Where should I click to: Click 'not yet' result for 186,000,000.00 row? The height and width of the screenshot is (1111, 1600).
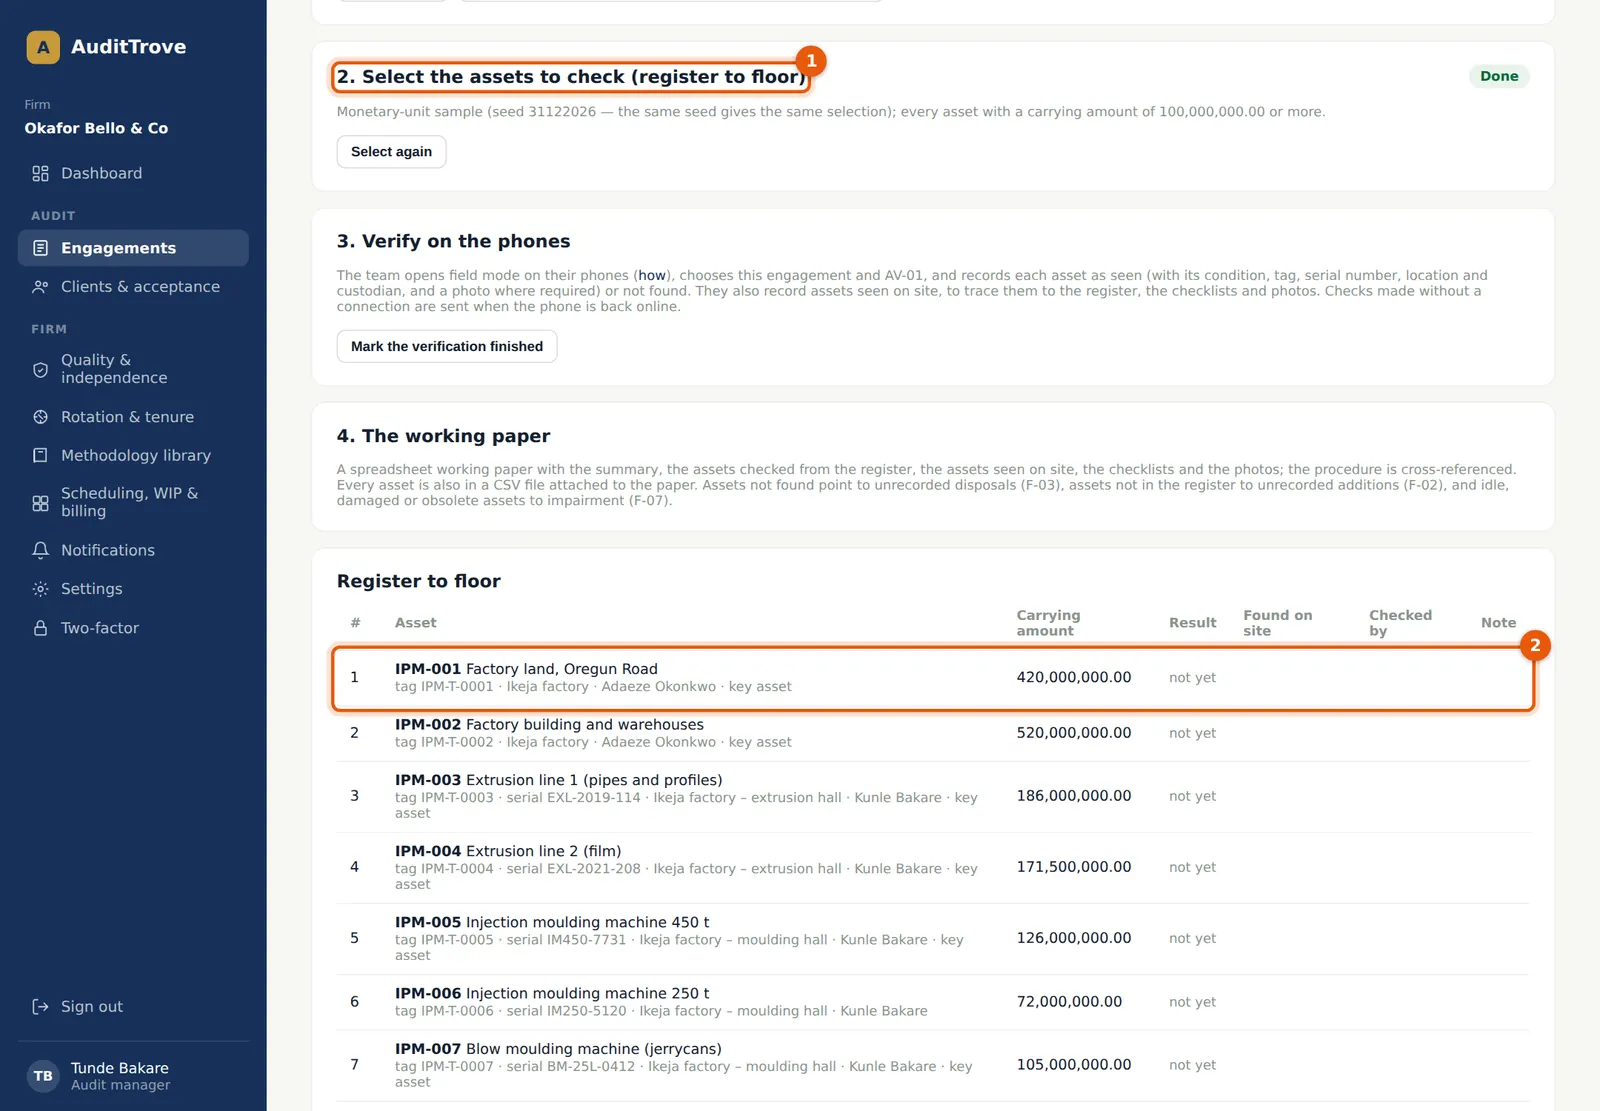[1192, 796]
